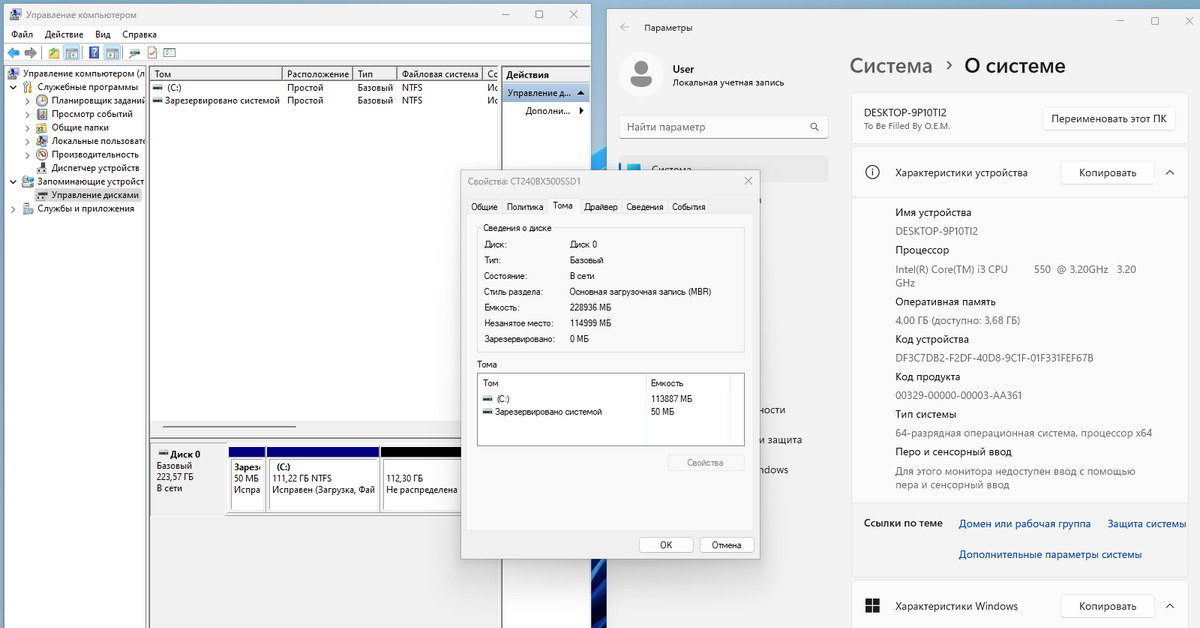Click the checkmark properties toolbar icon

(x=152, y=52)
